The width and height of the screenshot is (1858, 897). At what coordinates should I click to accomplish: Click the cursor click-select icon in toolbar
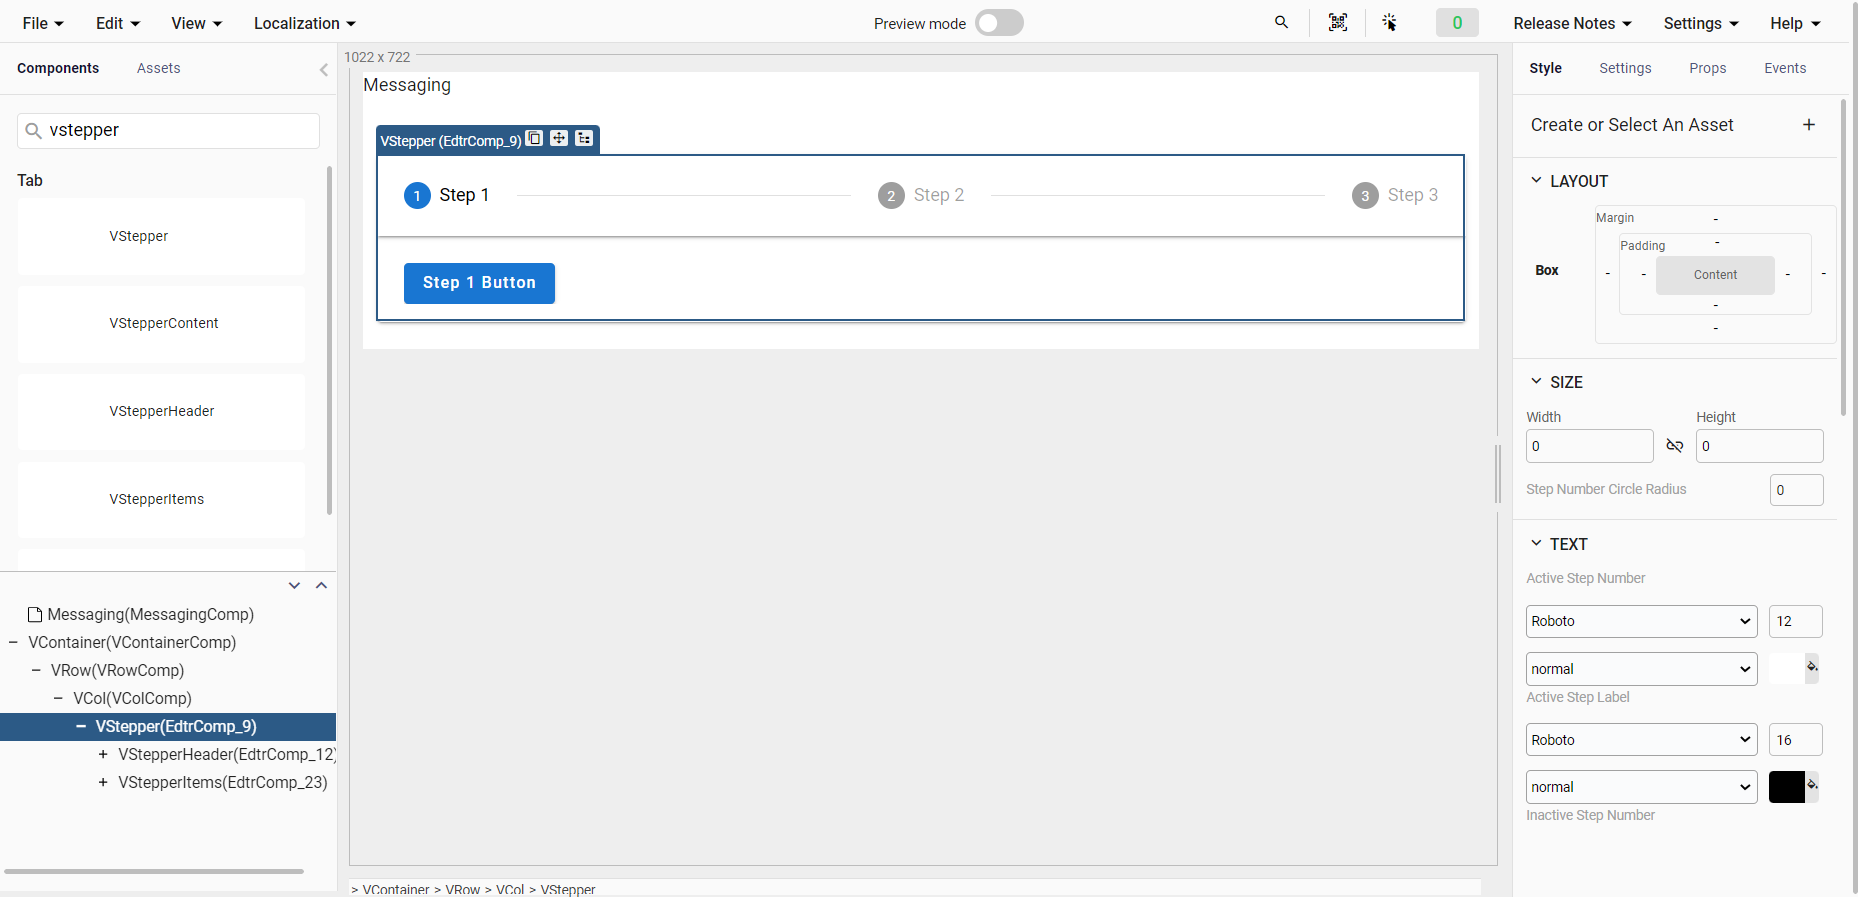tap(1389, 23)
